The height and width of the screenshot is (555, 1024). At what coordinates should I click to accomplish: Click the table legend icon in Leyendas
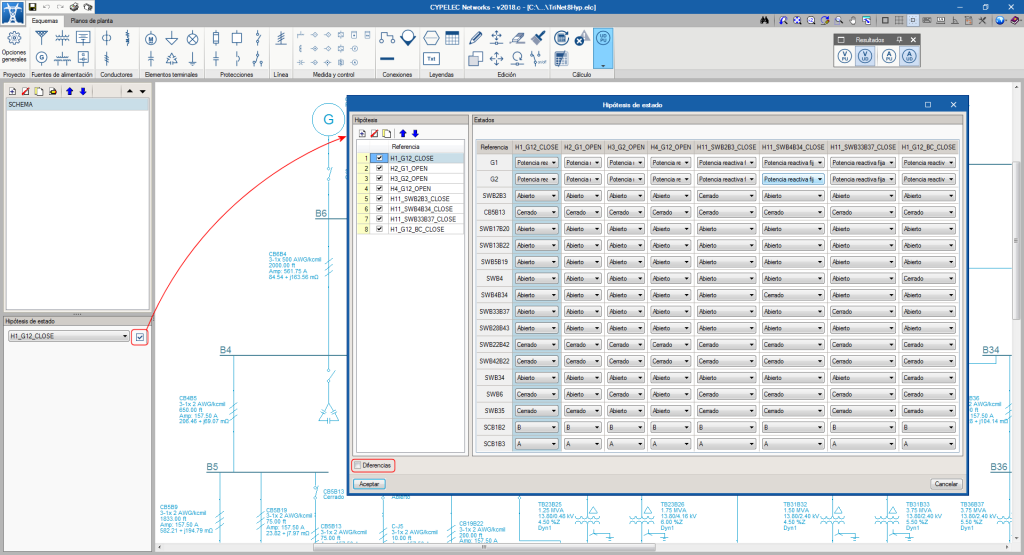pos(452,37)
